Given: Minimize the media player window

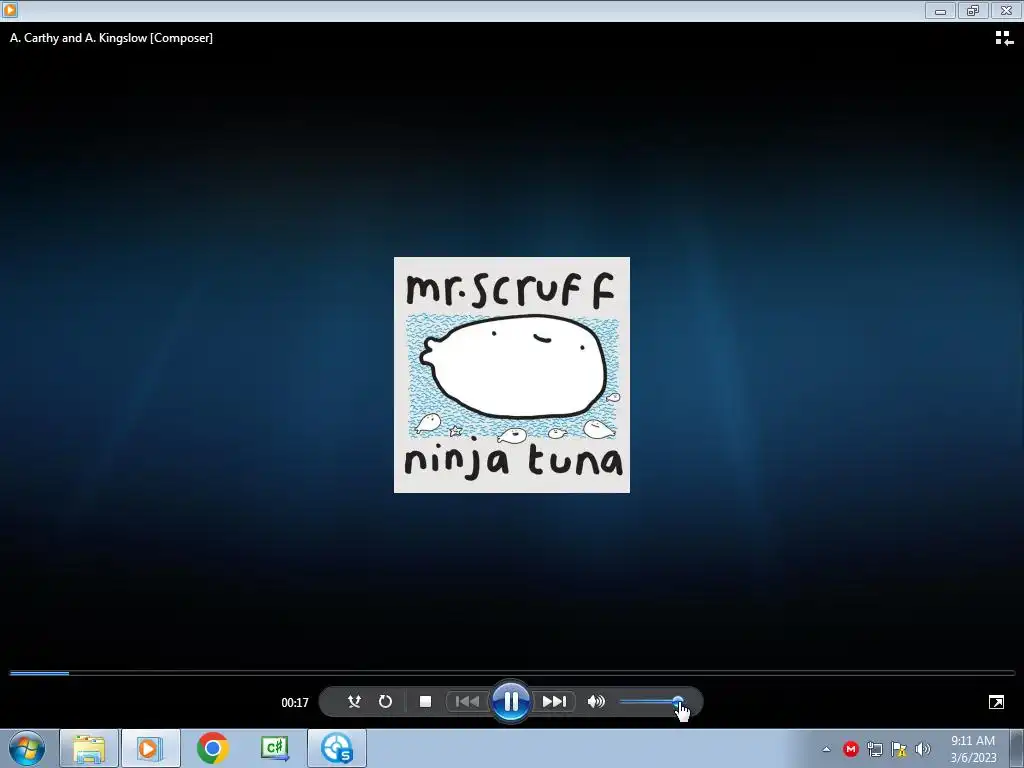Looking at the screenshot, I should pos(940,10).
